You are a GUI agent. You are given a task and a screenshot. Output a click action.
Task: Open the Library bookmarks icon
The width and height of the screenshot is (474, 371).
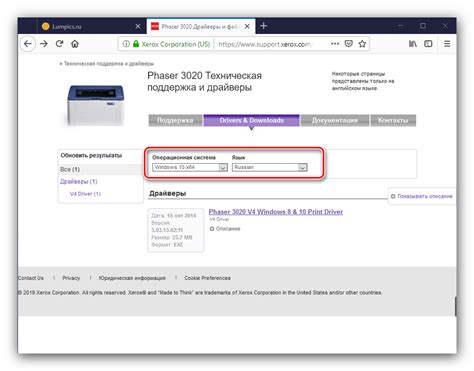click(x=413, y=44)
